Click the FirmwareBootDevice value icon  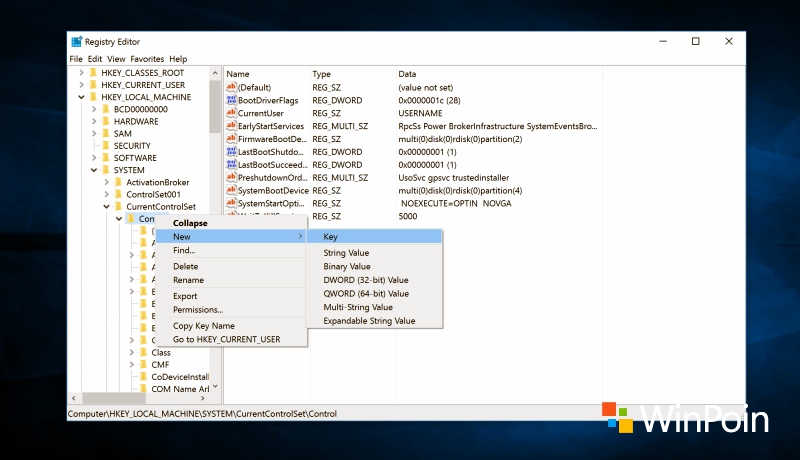231,139
